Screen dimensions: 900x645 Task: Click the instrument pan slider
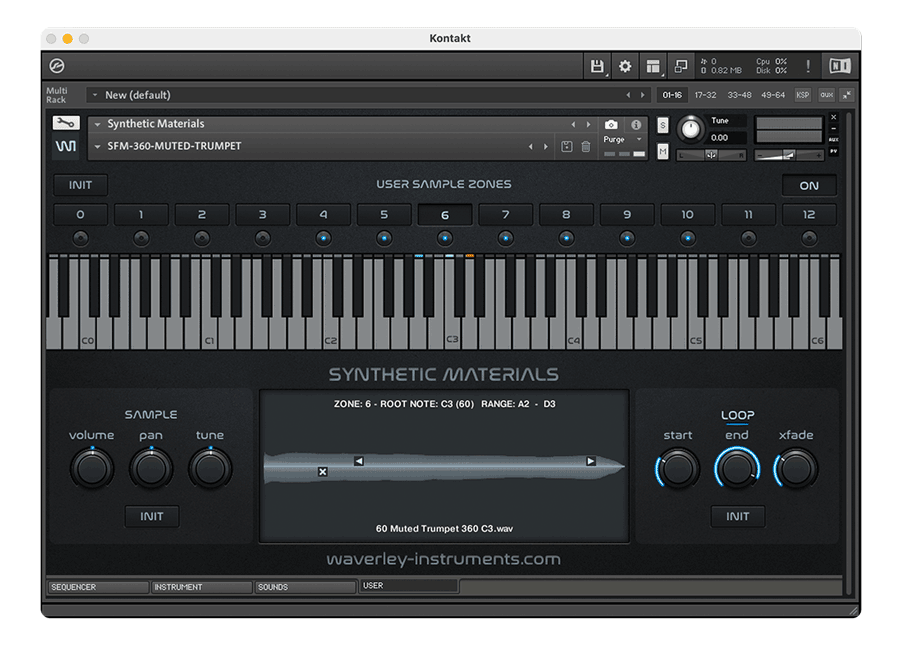click(712, 155)
